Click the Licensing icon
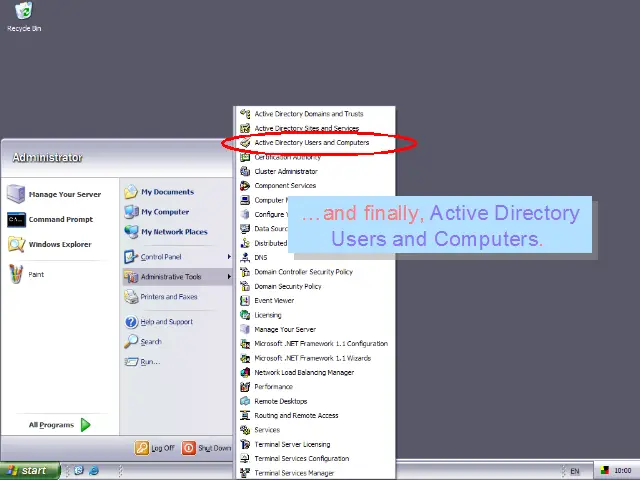The width and height of the screenshot is (640, 480). pos(245,315)
